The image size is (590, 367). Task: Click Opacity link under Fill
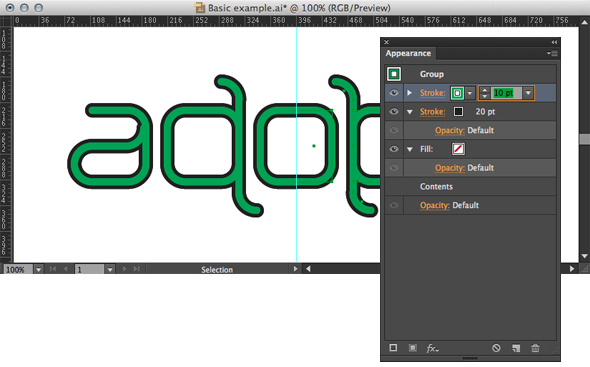(x=450, y=168)
